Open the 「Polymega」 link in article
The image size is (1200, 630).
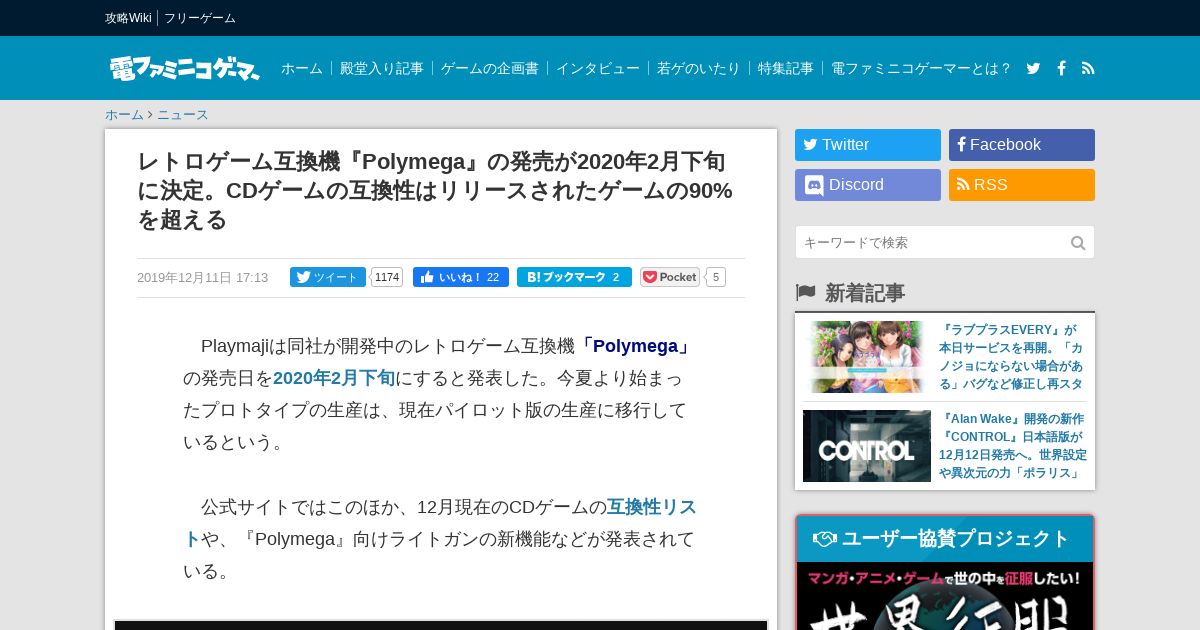pos(634,346)
